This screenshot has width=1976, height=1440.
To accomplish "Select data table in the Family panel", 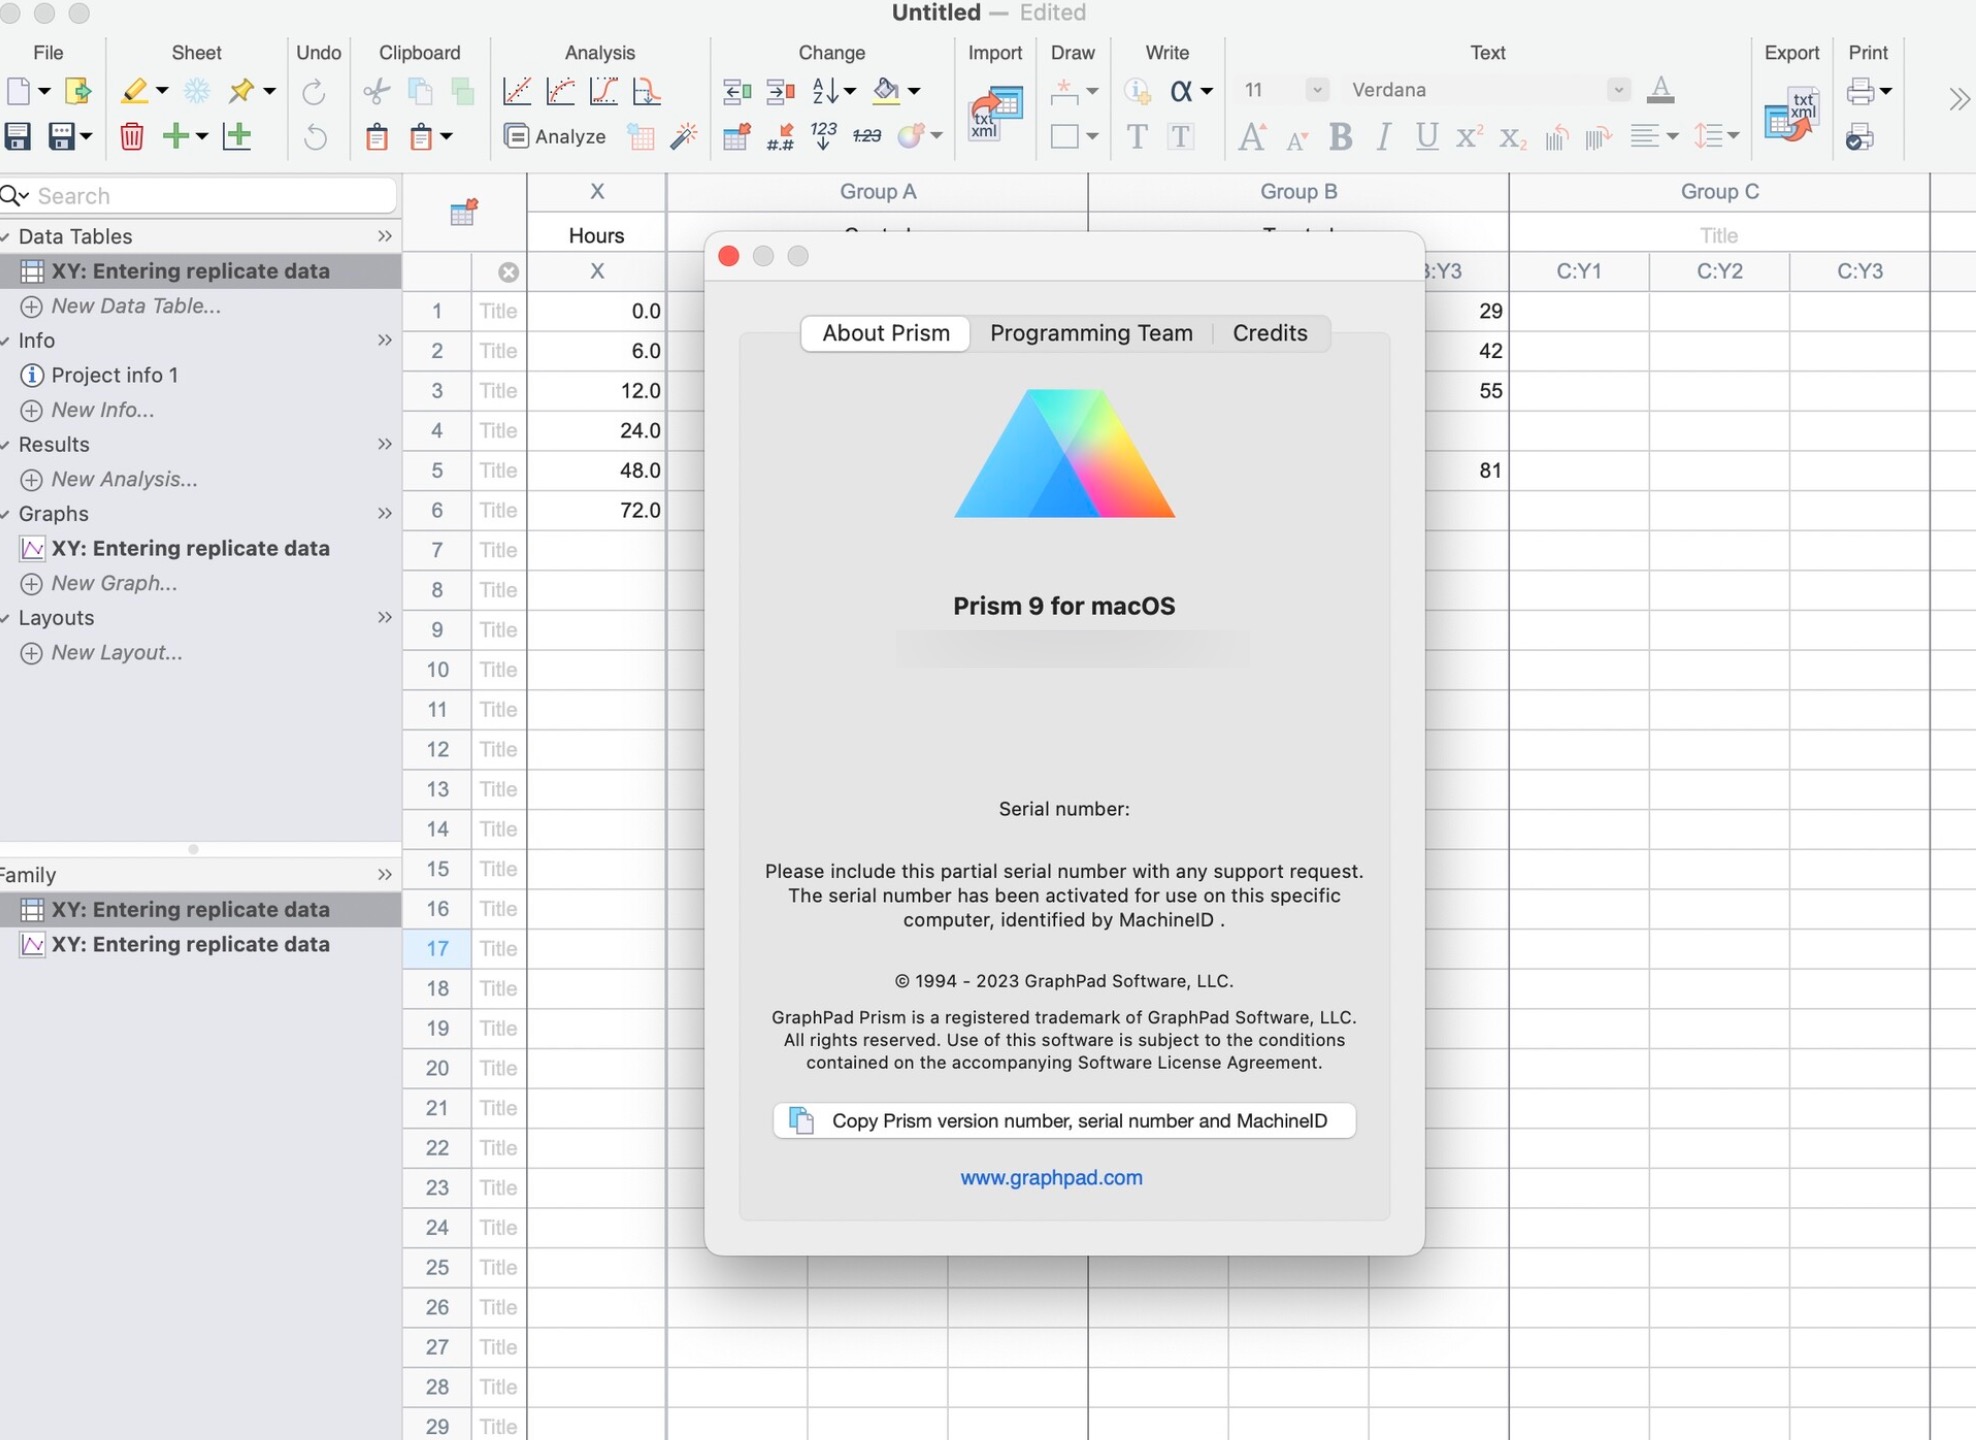I will point(190,909).
